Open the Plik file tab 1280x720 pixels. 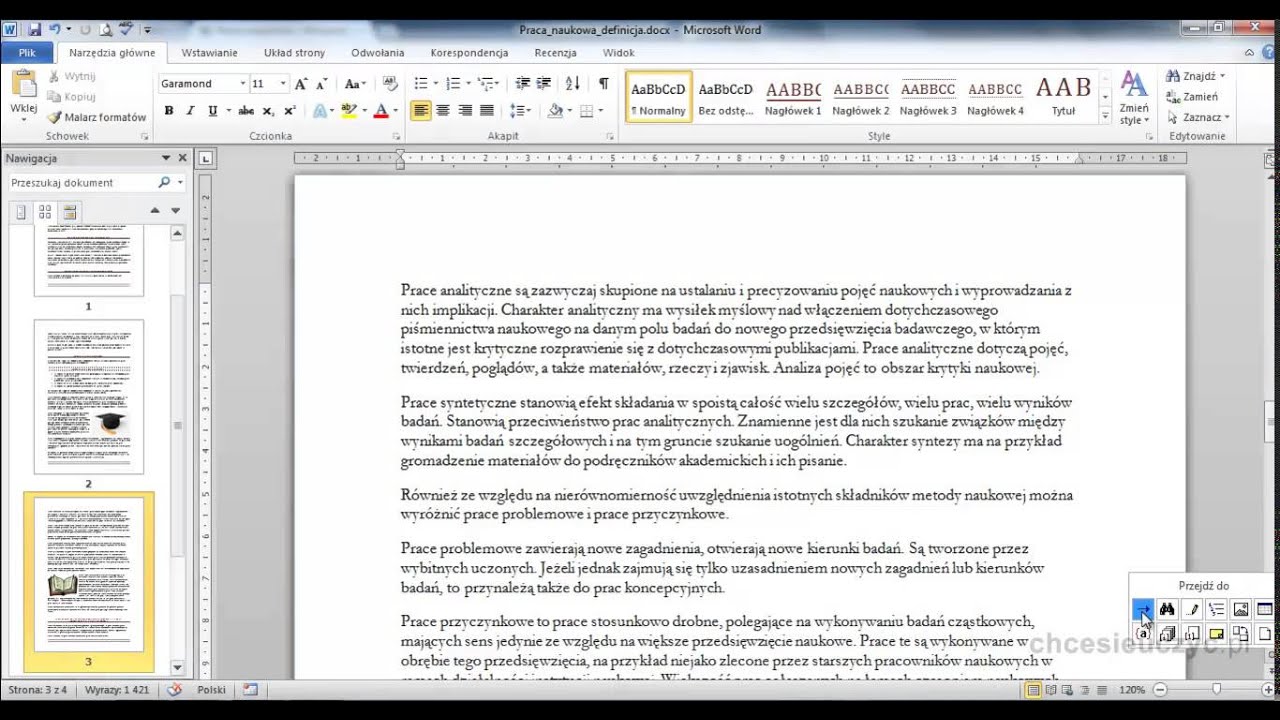(27, 52)
